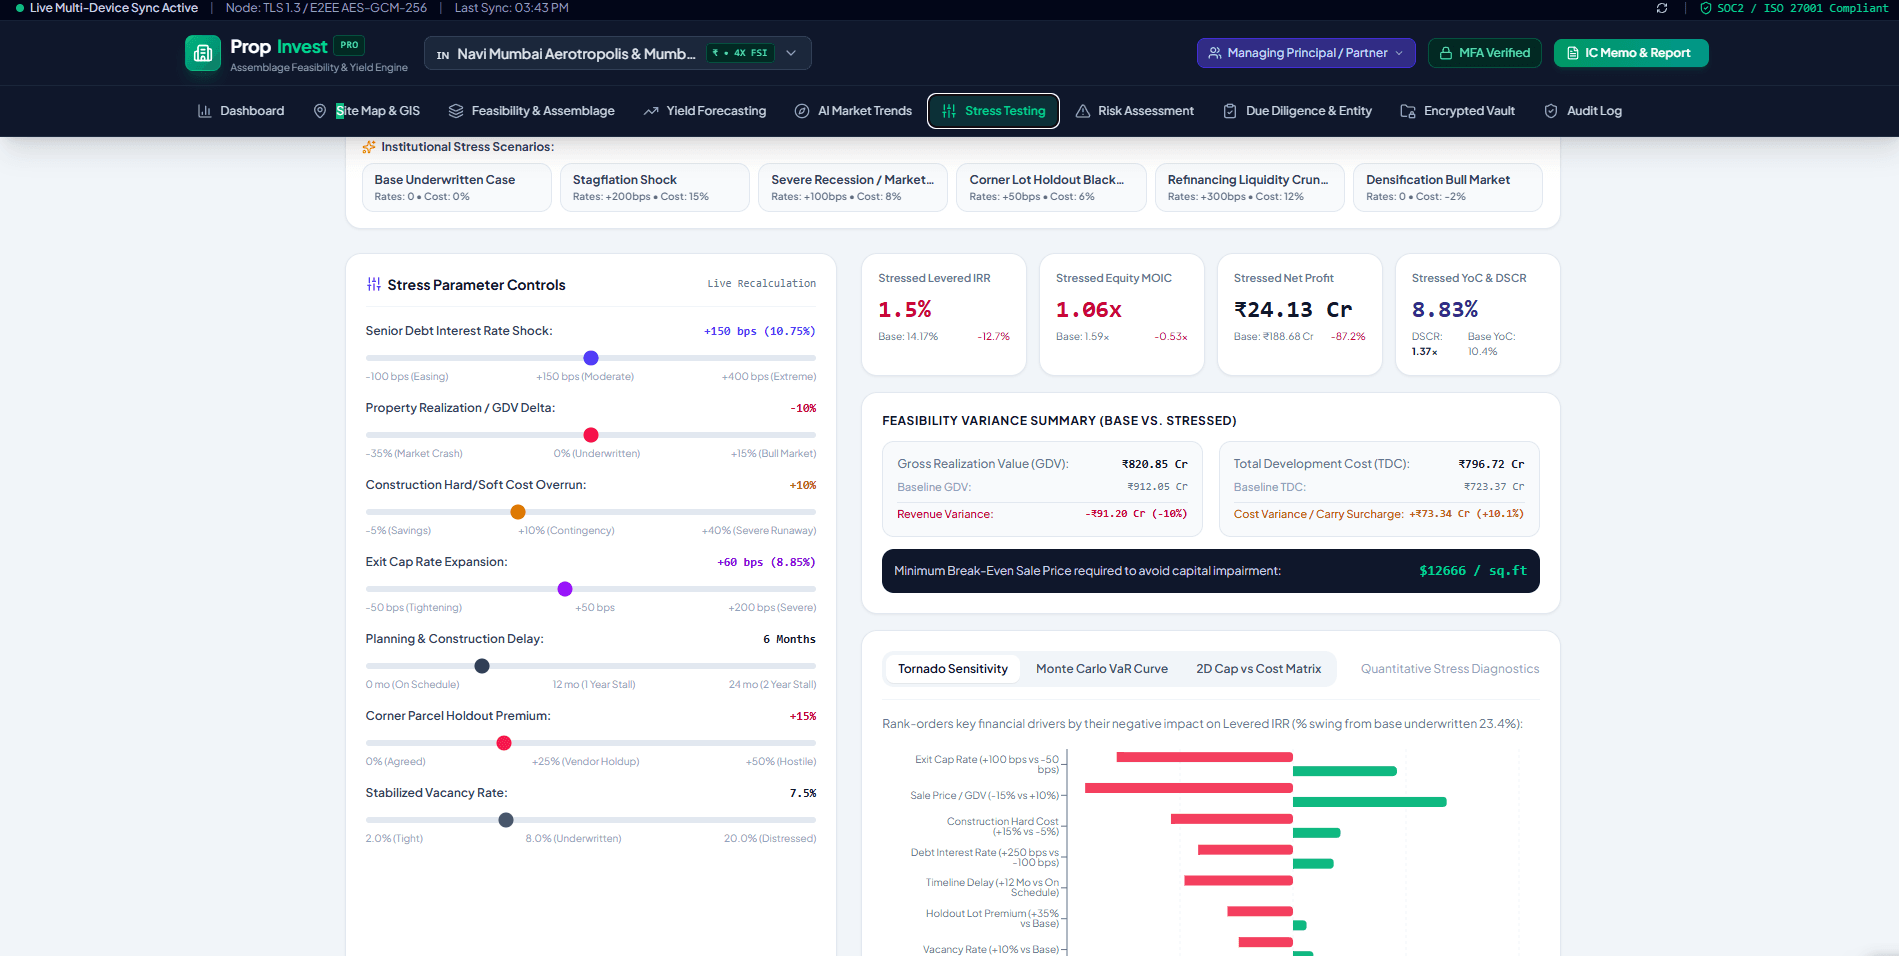
Task: Click the Corner Parcel Holdout Premium slider handle
Action: click(504, 743)
